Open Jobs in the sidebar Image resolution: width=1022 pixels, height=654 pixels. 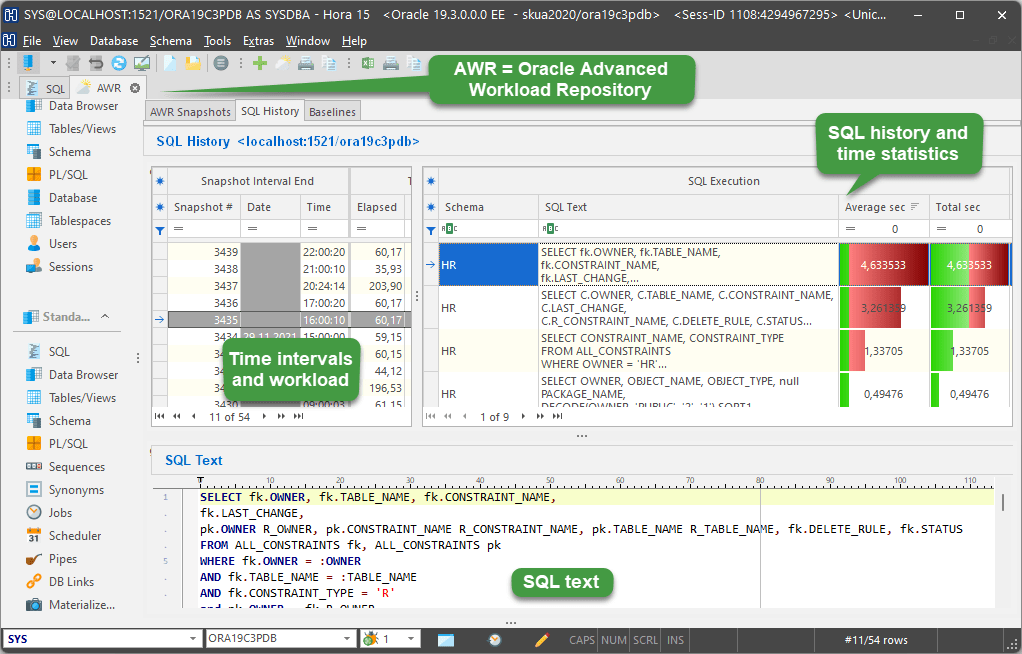pyautogui.click(x=49, y=513)
